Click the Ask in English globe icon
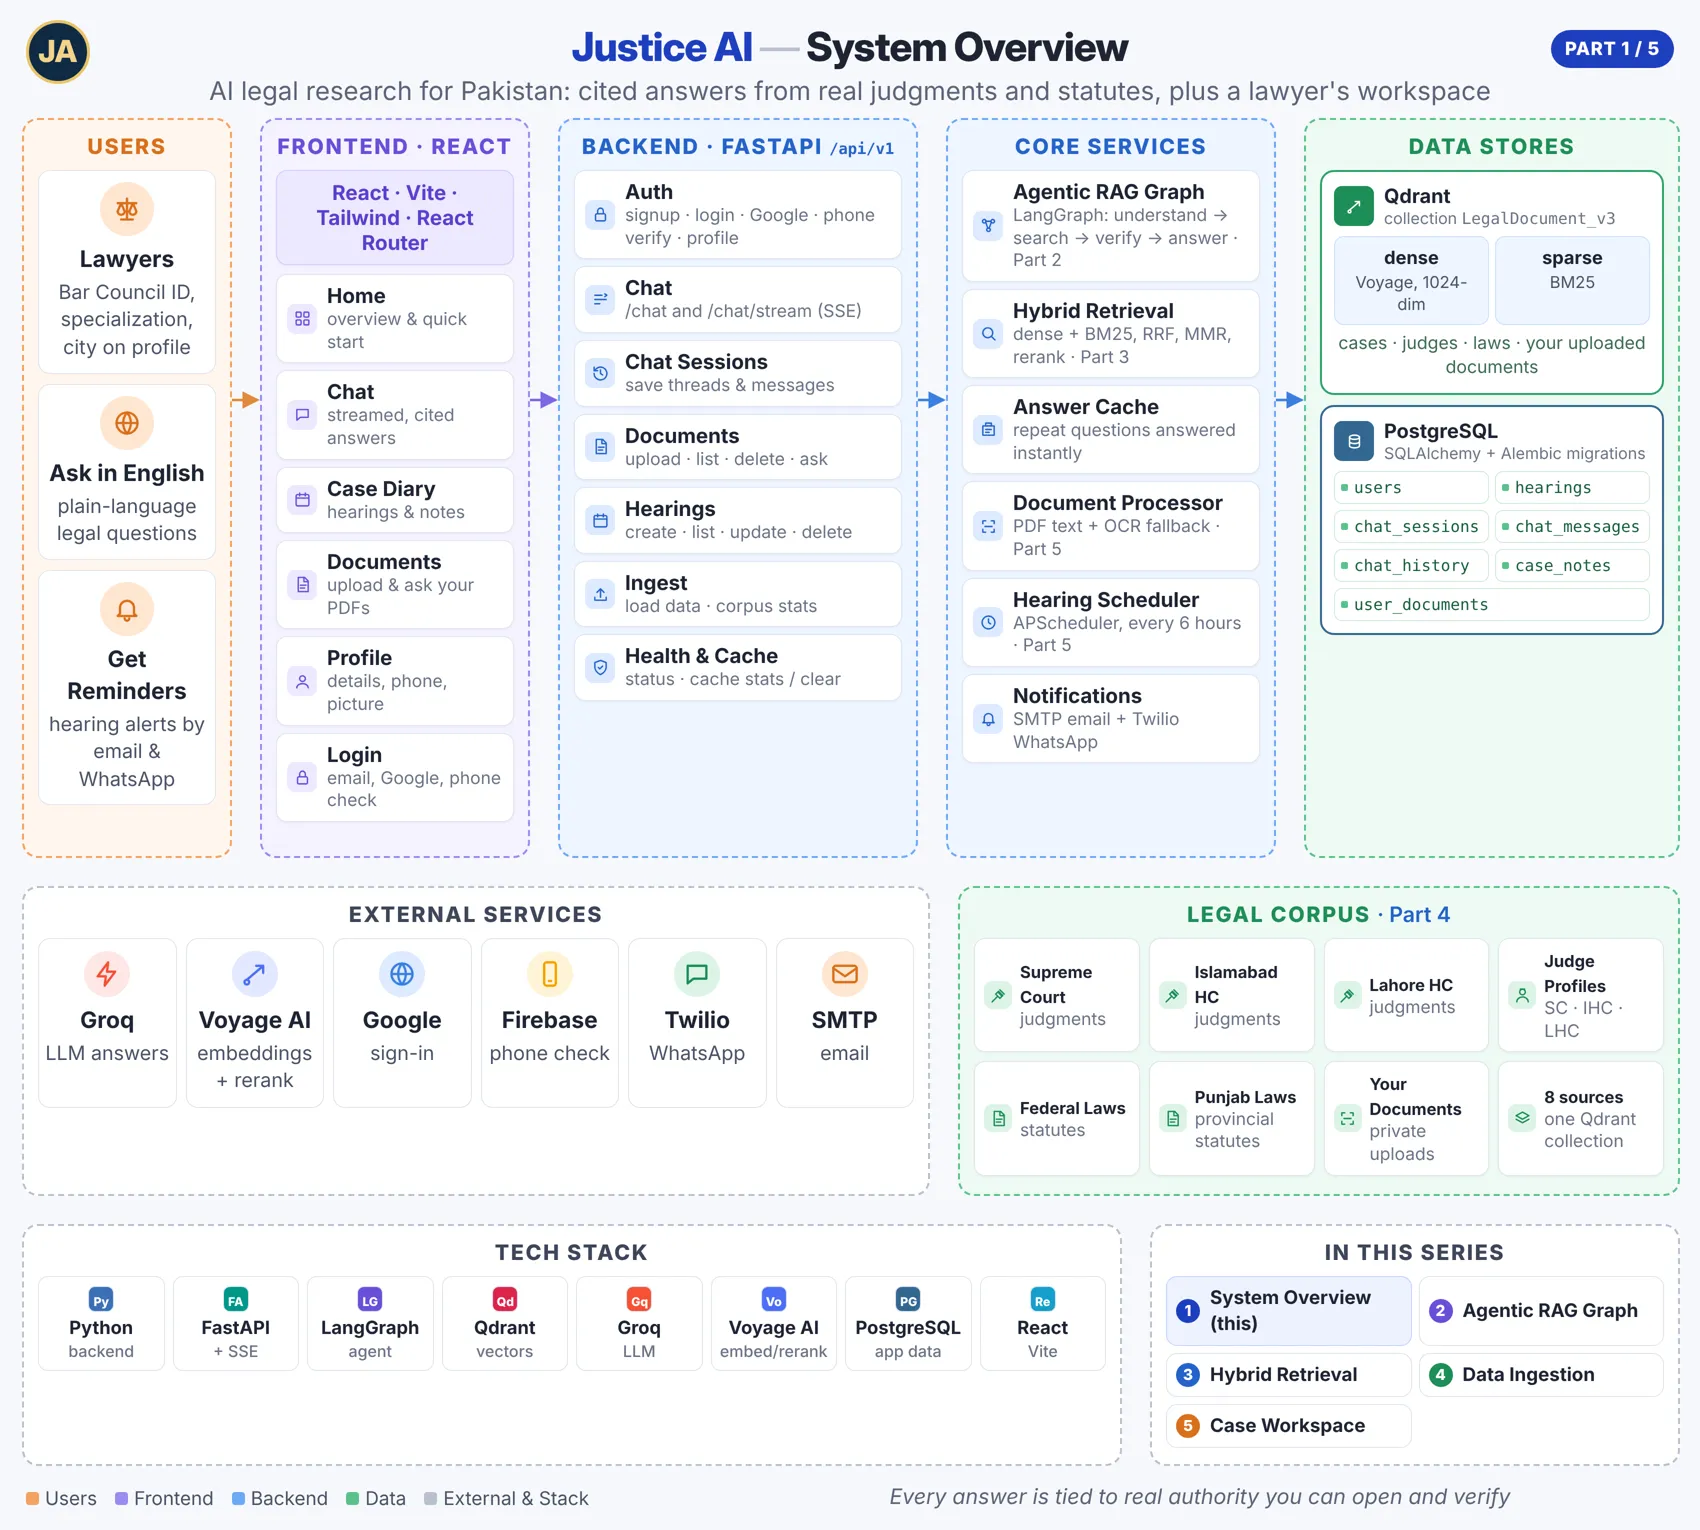1700x1530 pixels. point(127,423)
